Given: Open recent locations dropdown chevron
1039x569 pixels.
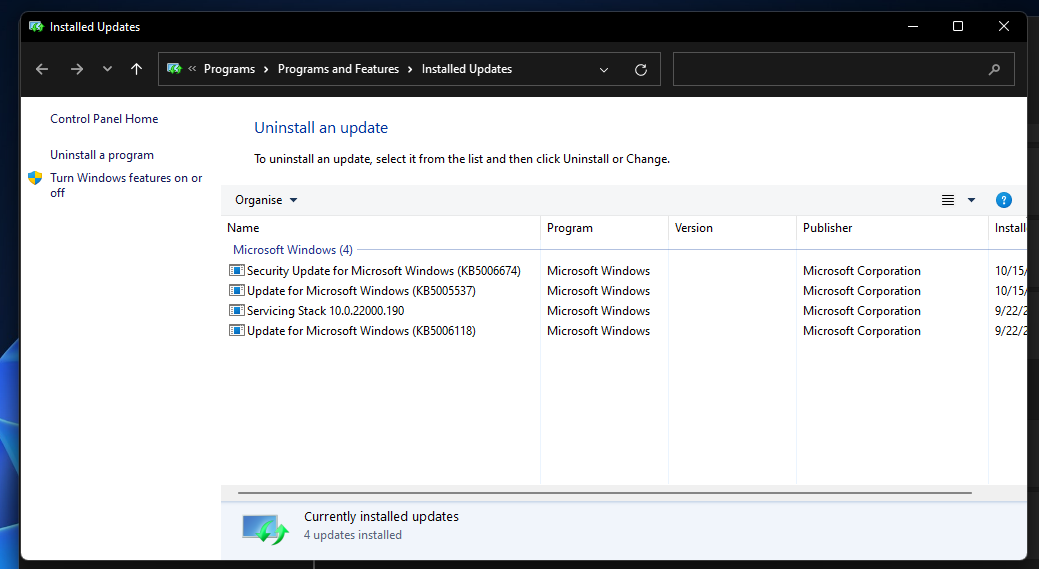Looking at the screenshot, I should pyautogui.click(x=107, y=69).
